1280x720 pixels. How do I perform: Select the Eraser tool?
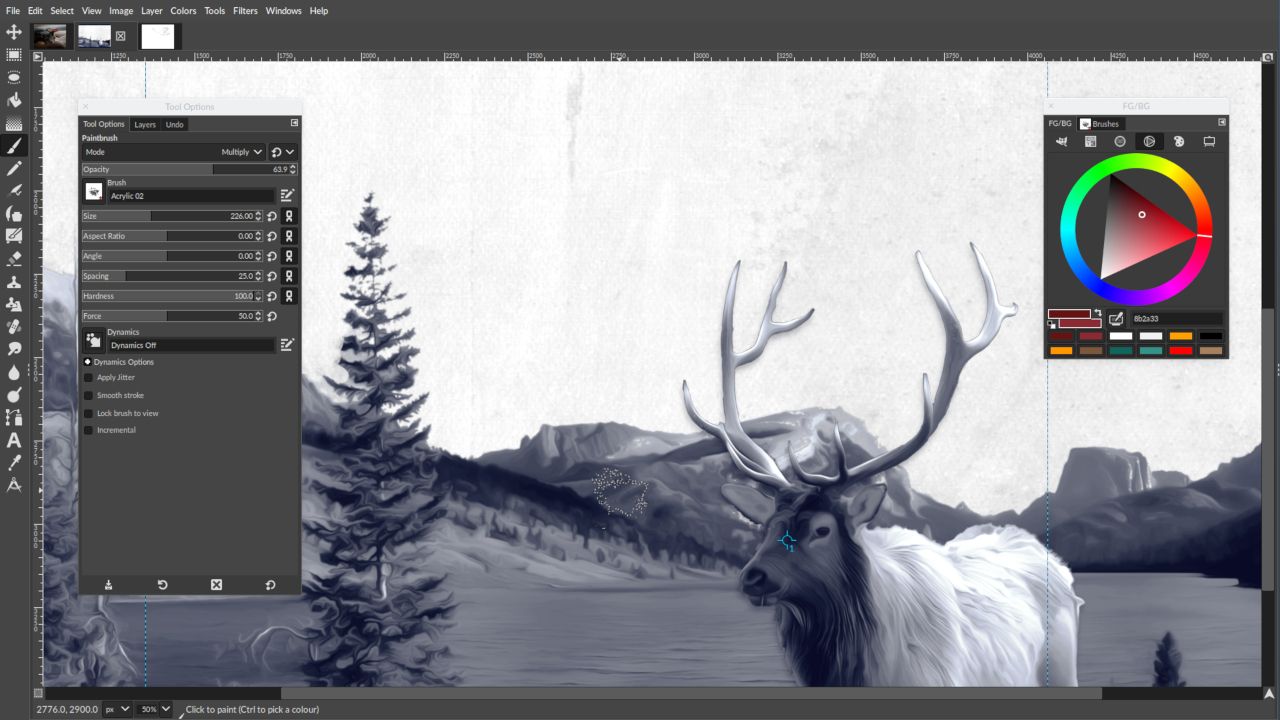pos(14,259)
